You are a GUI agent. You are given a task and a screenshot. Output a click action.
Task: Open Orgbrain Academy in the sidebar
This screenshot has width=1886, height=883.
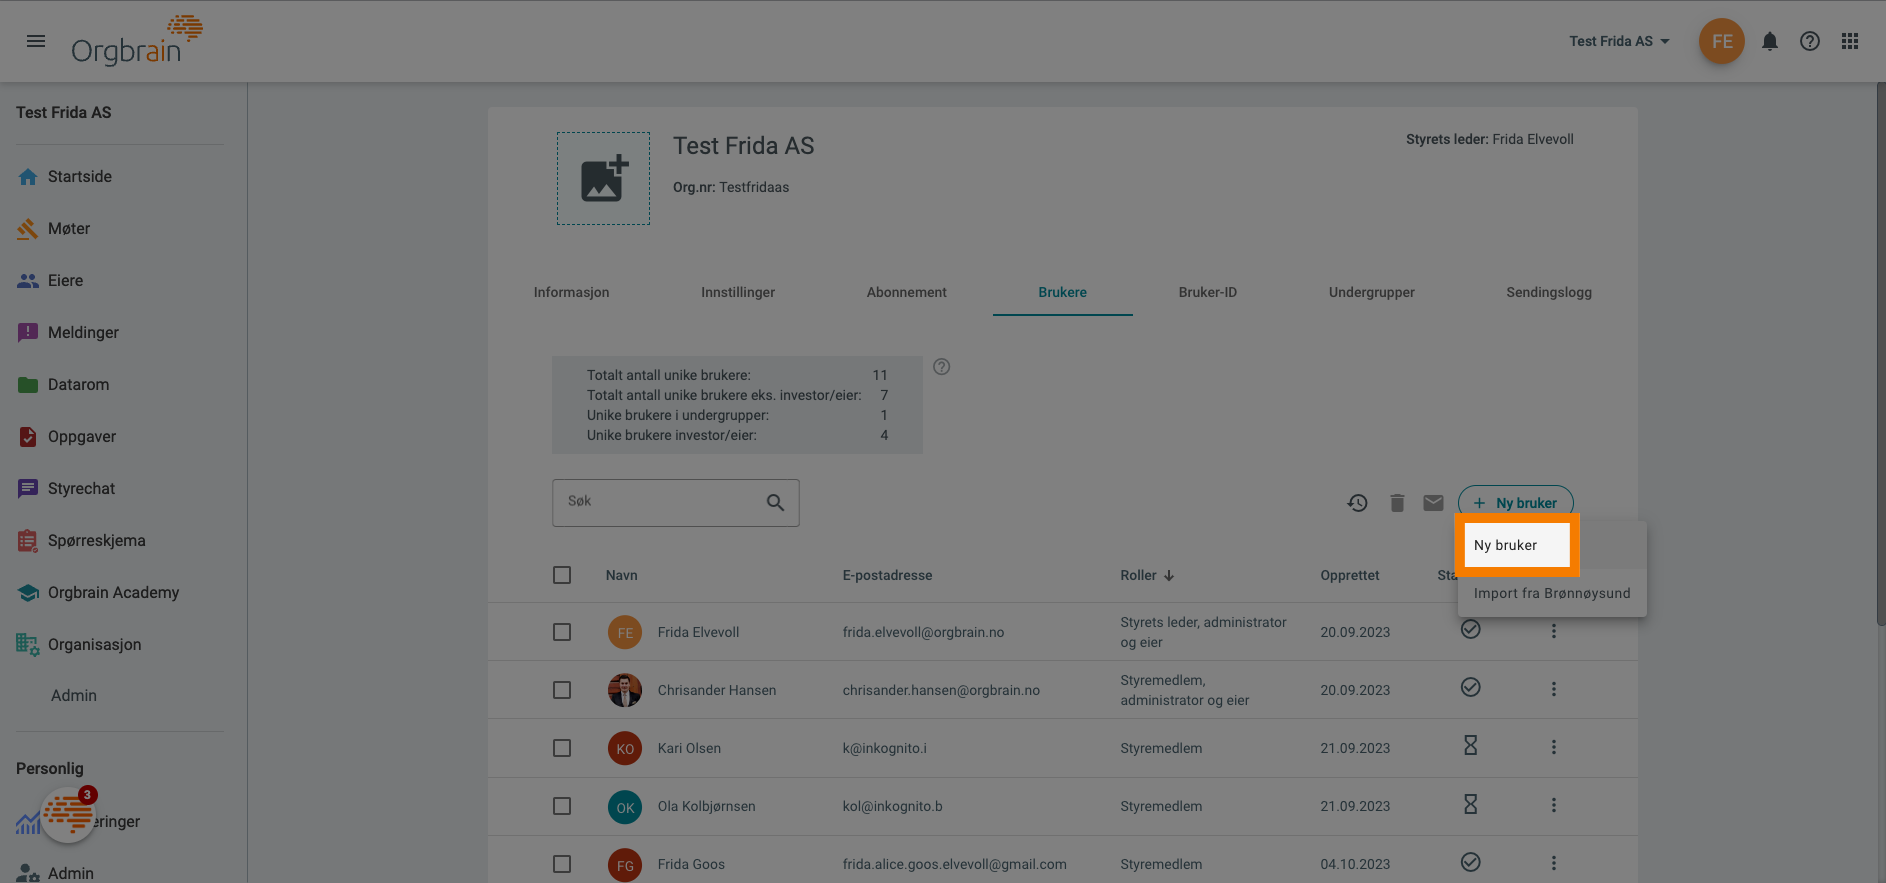pos(113,592)
